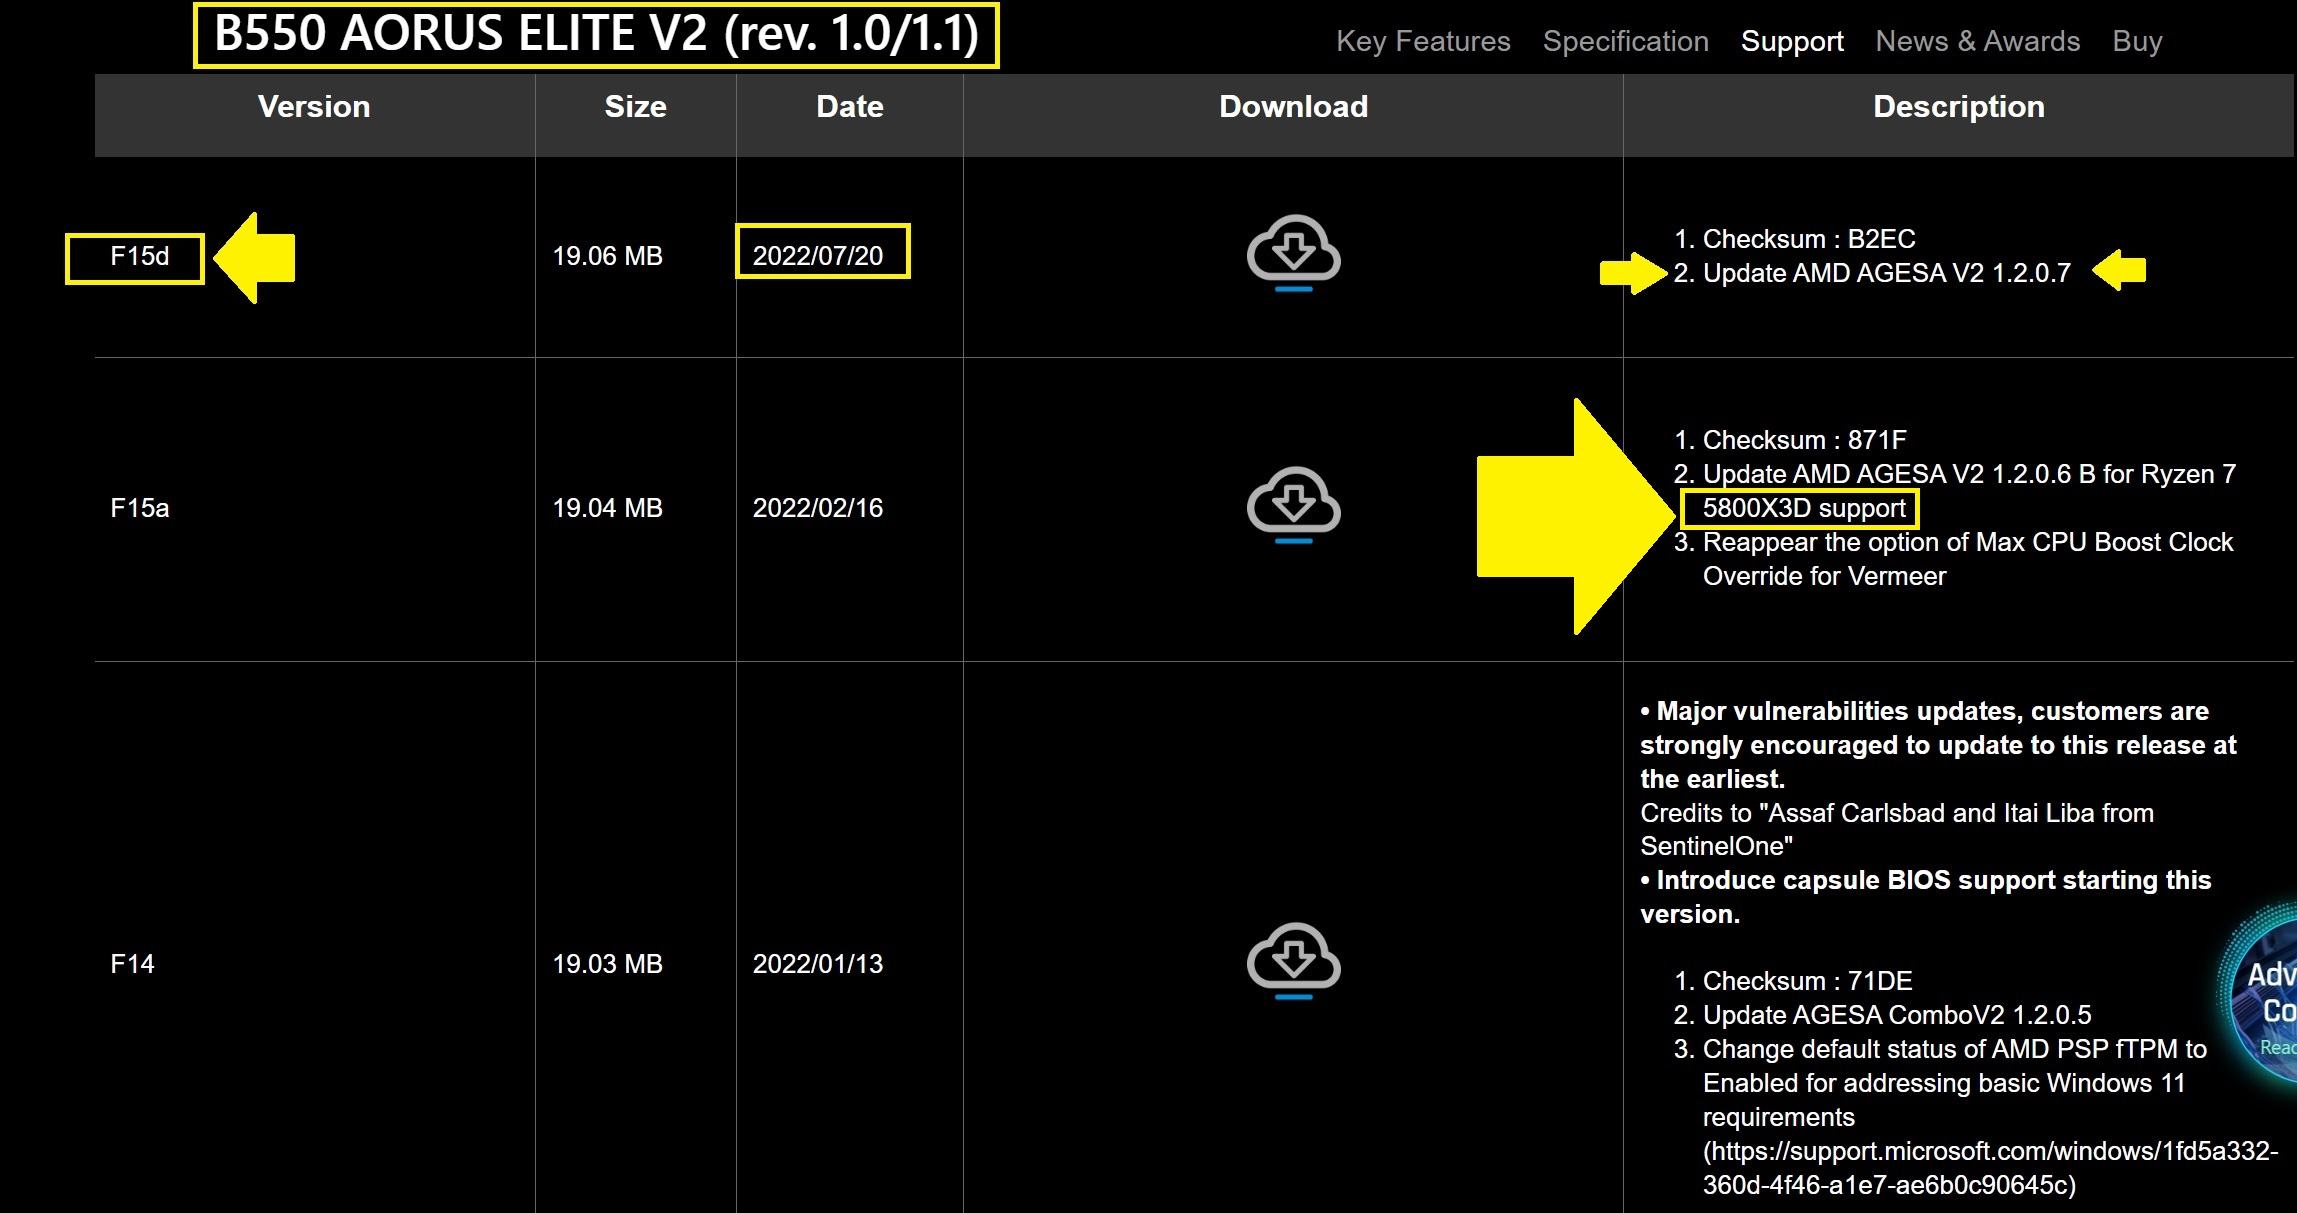Click the Size column header

[x=635, y=107]
